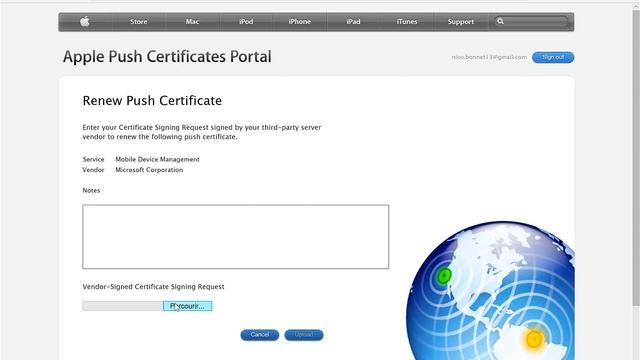
Task: Click the Sign out button
Action: pyautogui.click(x=553, y=57)
